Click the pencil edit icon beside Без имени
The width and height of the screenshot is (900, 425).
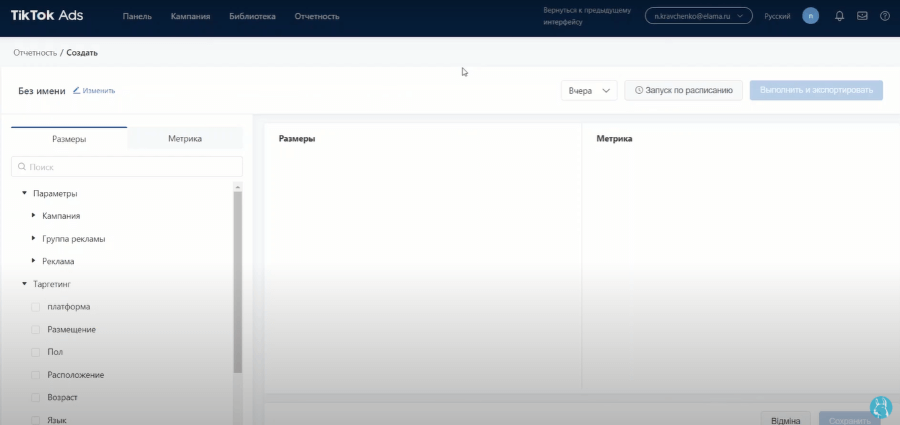pos(77,90)
